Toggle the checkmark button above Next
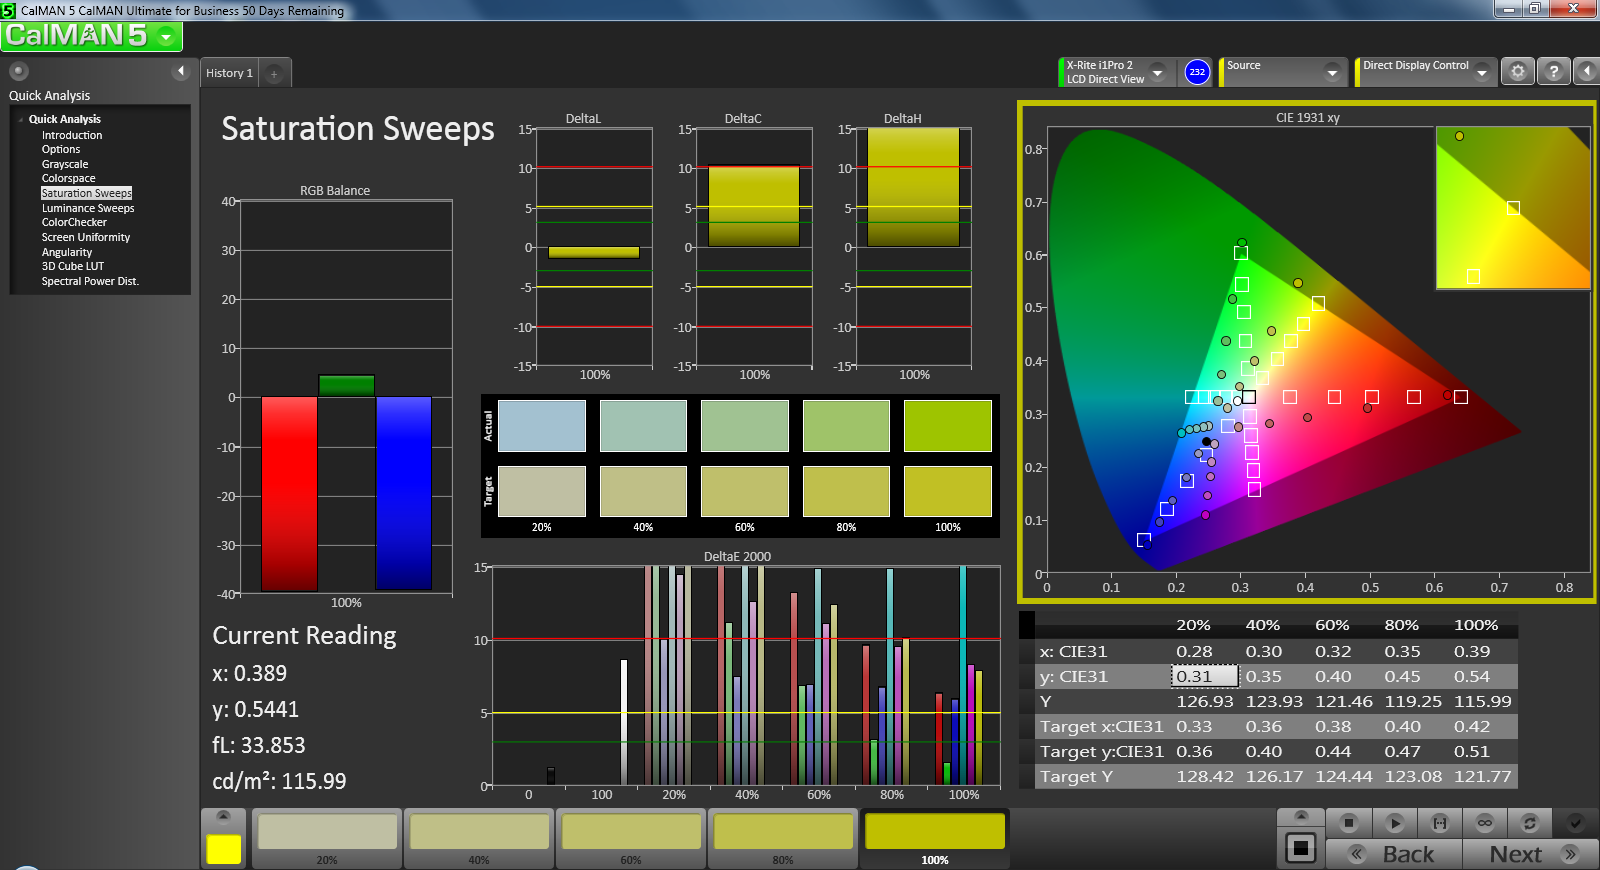 pyautogui.click(x=1575, y=823)
